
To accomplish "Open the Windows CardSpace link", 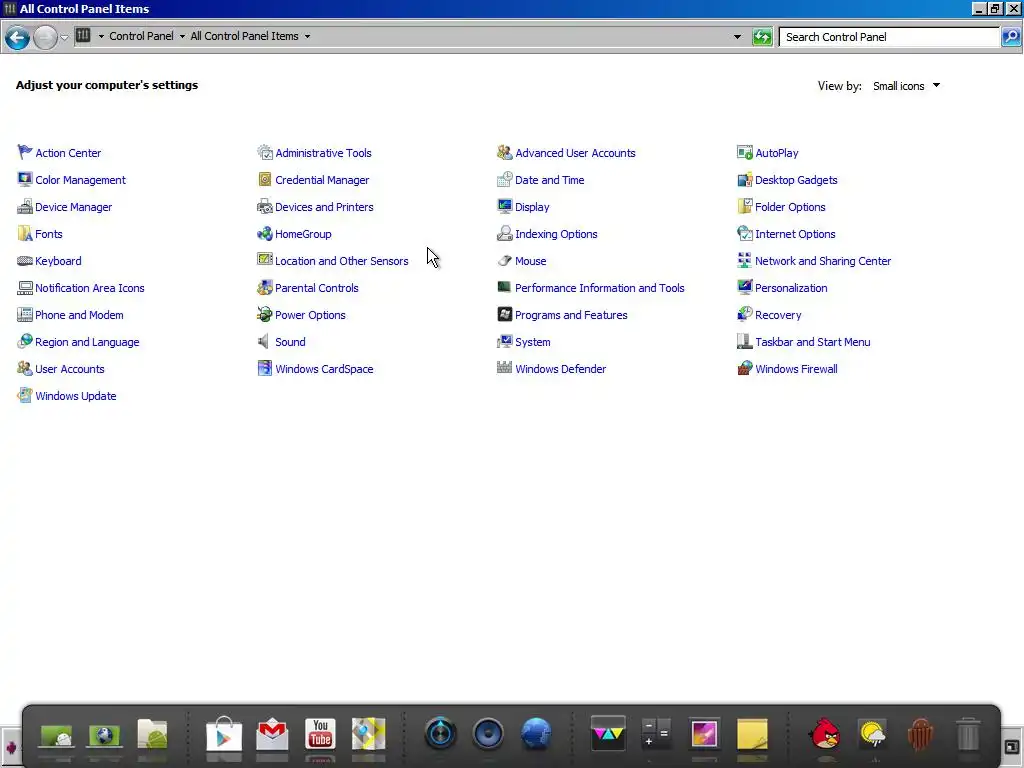I will (324, 368).
